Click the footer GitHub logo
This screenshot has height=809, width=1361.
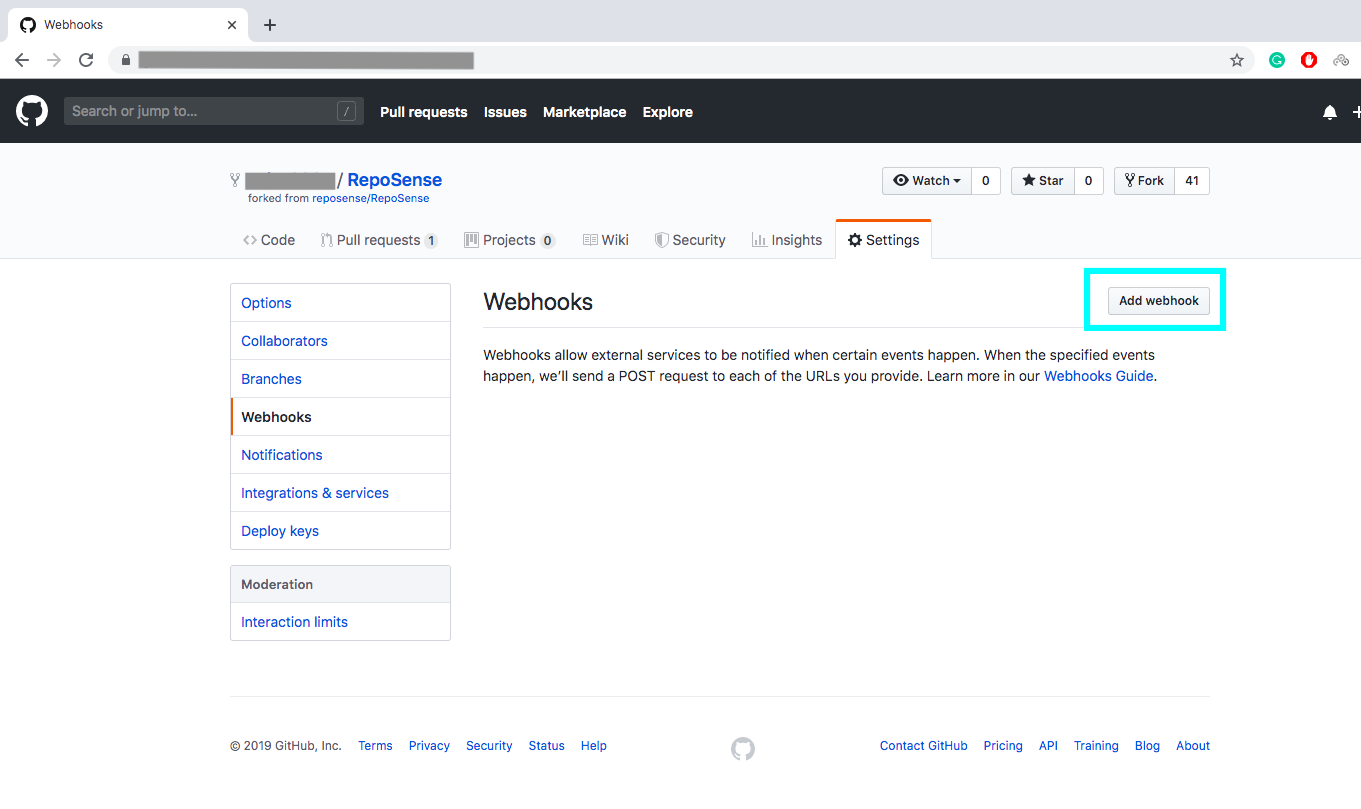[x=742, y=748]
